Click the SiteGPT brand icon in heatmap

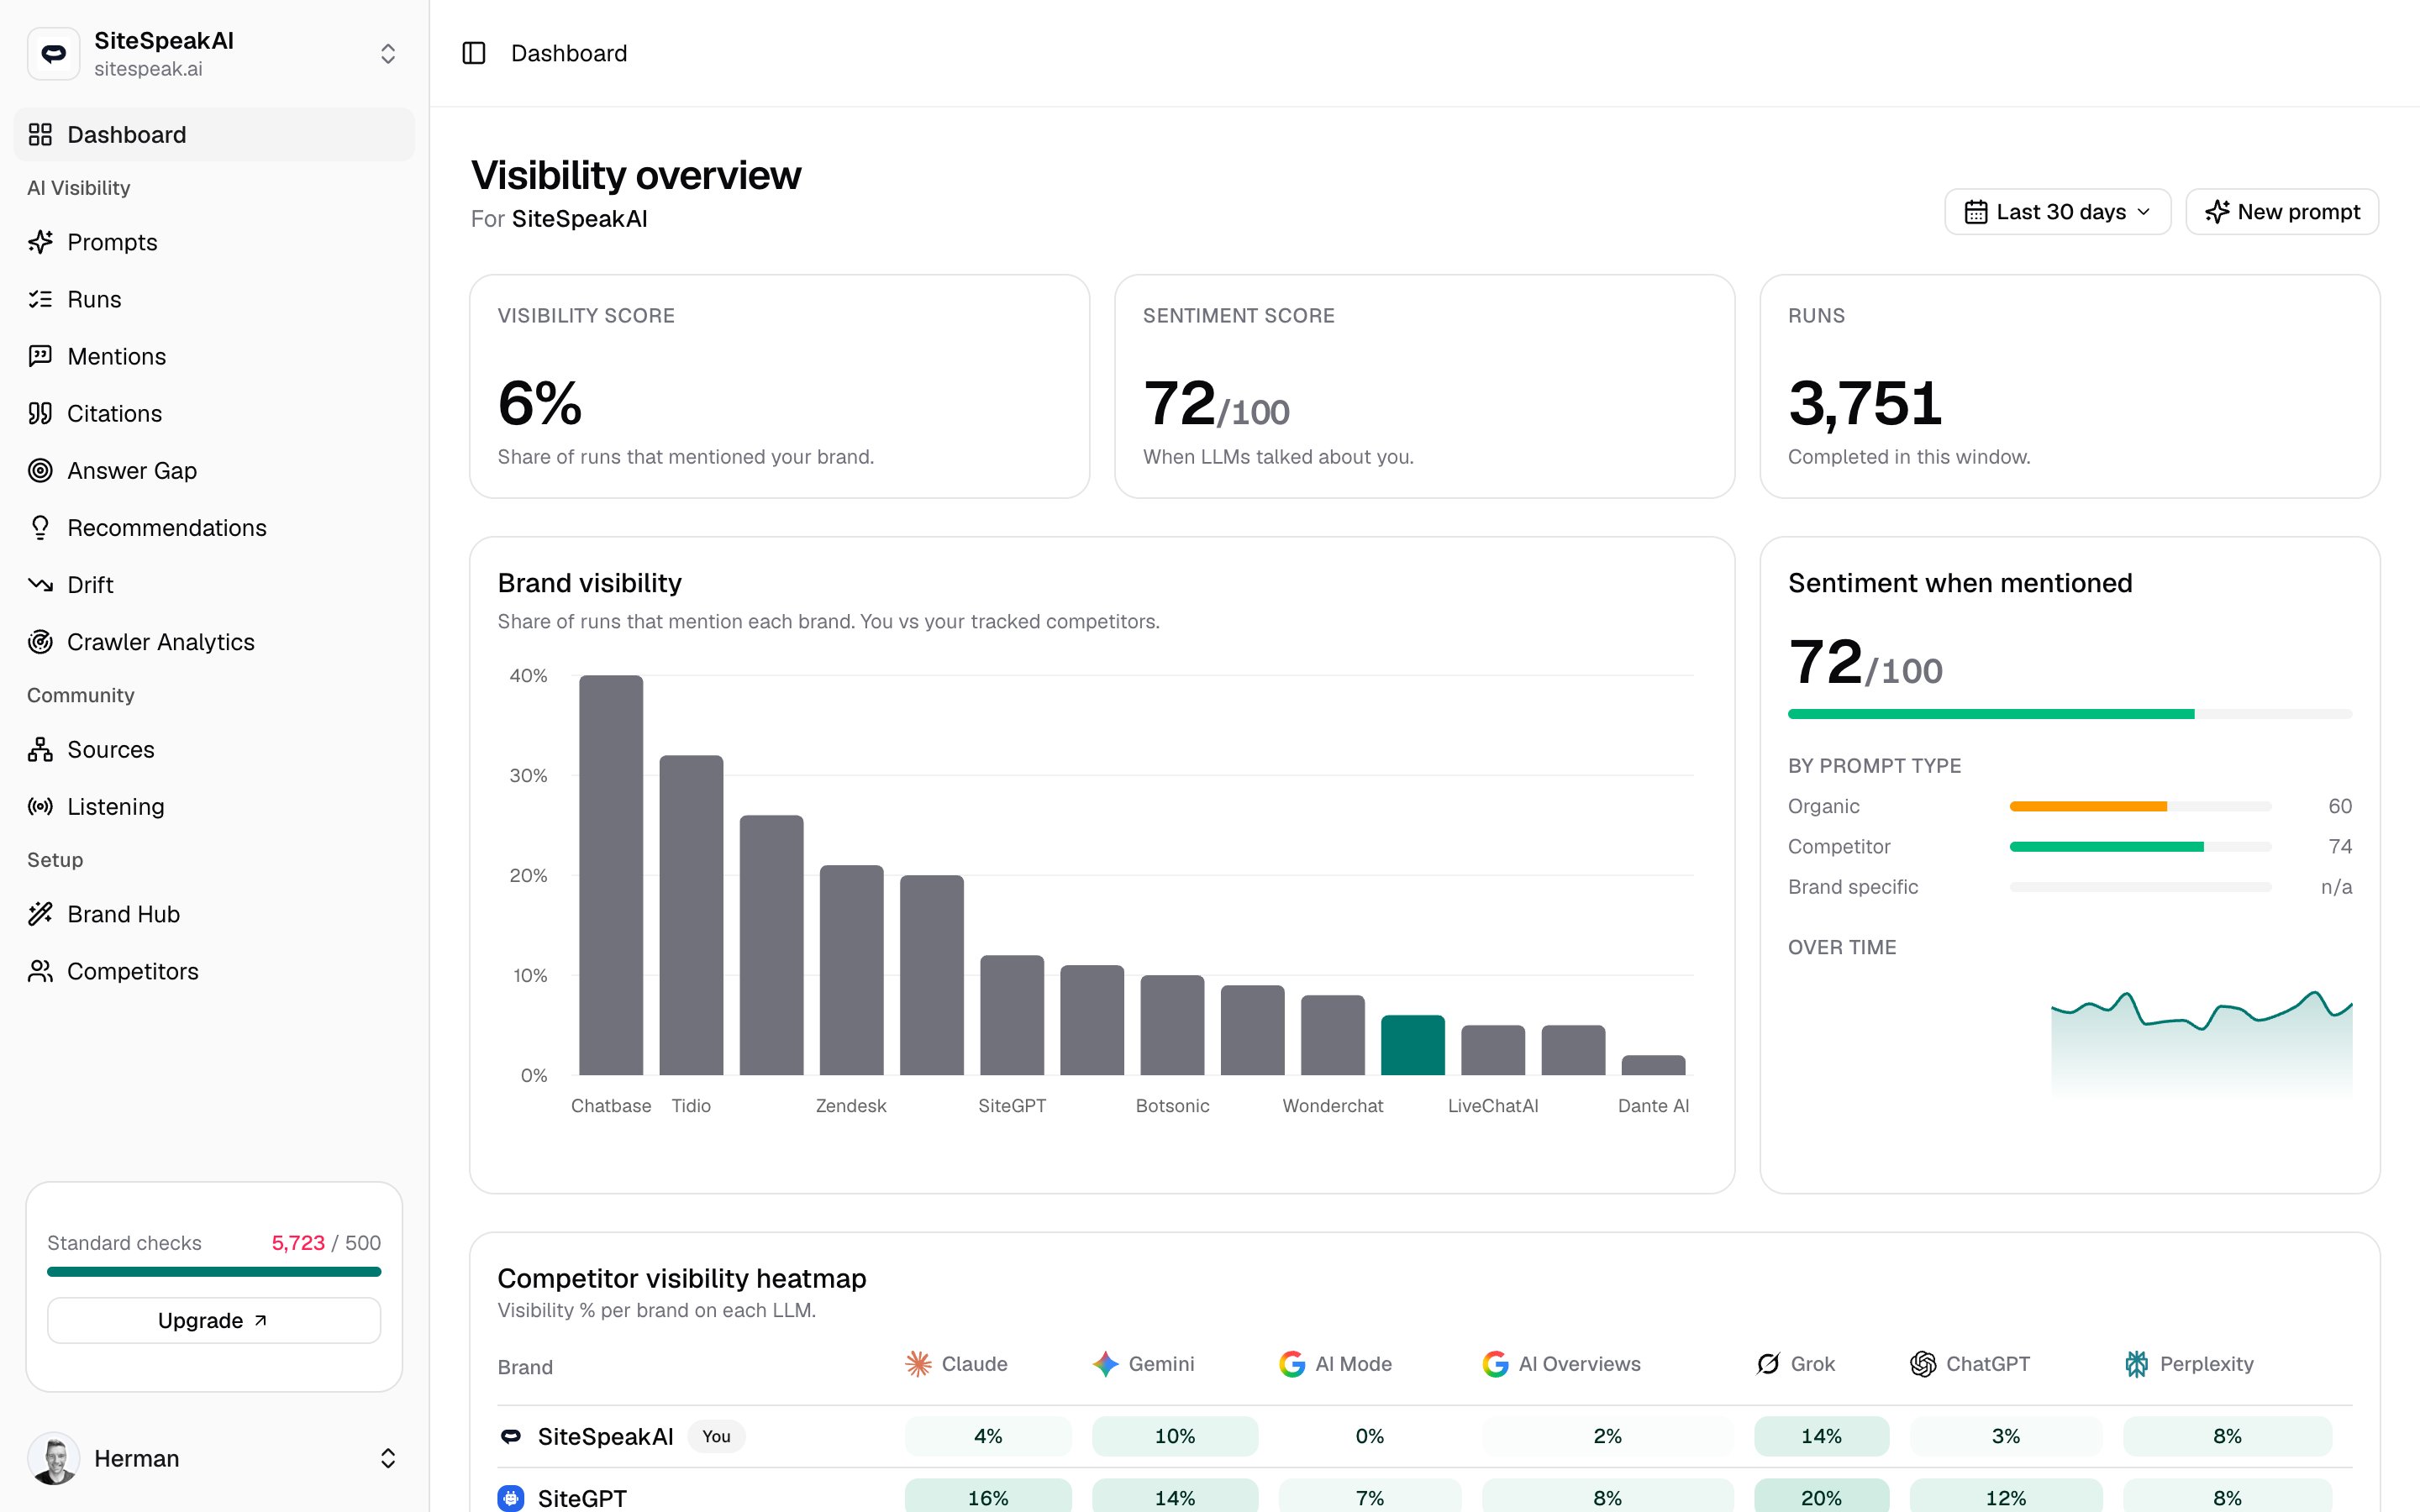[511, 1498]
